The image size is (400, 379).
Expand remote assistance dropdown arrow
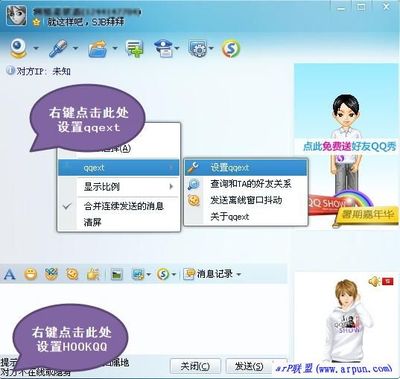(x=177, y=48)
